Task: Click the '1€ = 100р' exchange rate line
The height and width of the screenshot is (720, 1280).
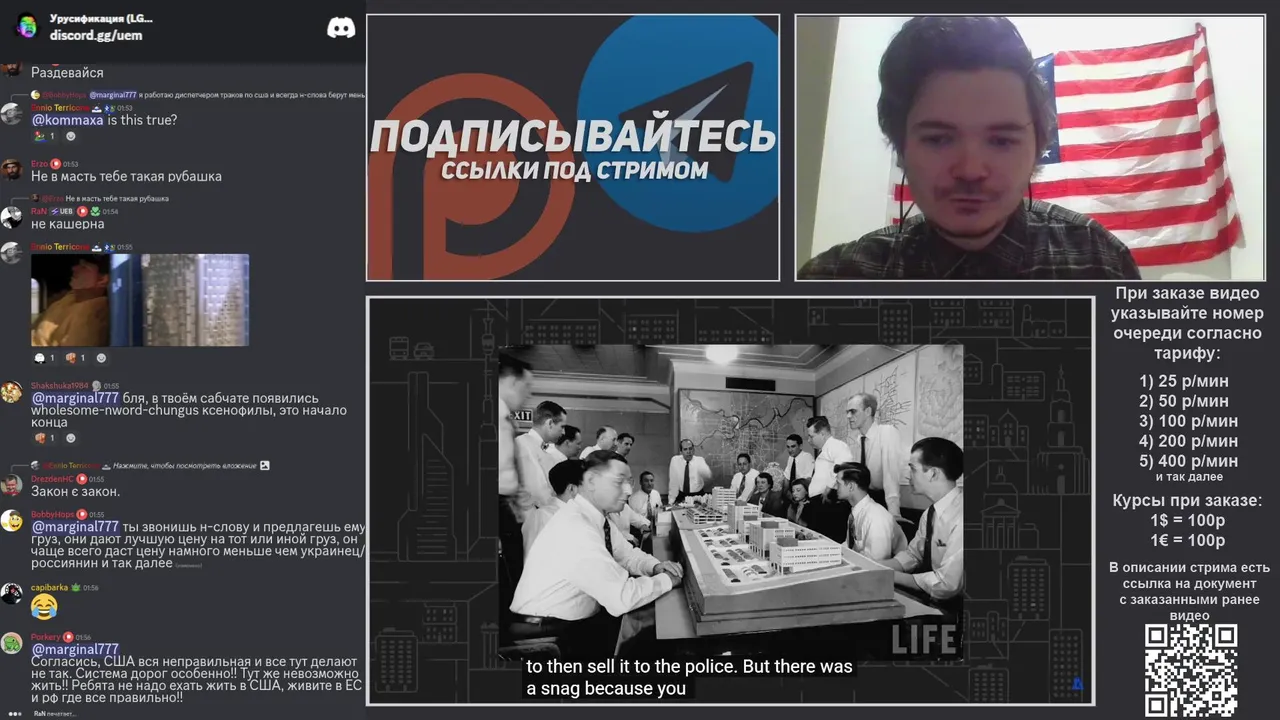Action: 1188,541
